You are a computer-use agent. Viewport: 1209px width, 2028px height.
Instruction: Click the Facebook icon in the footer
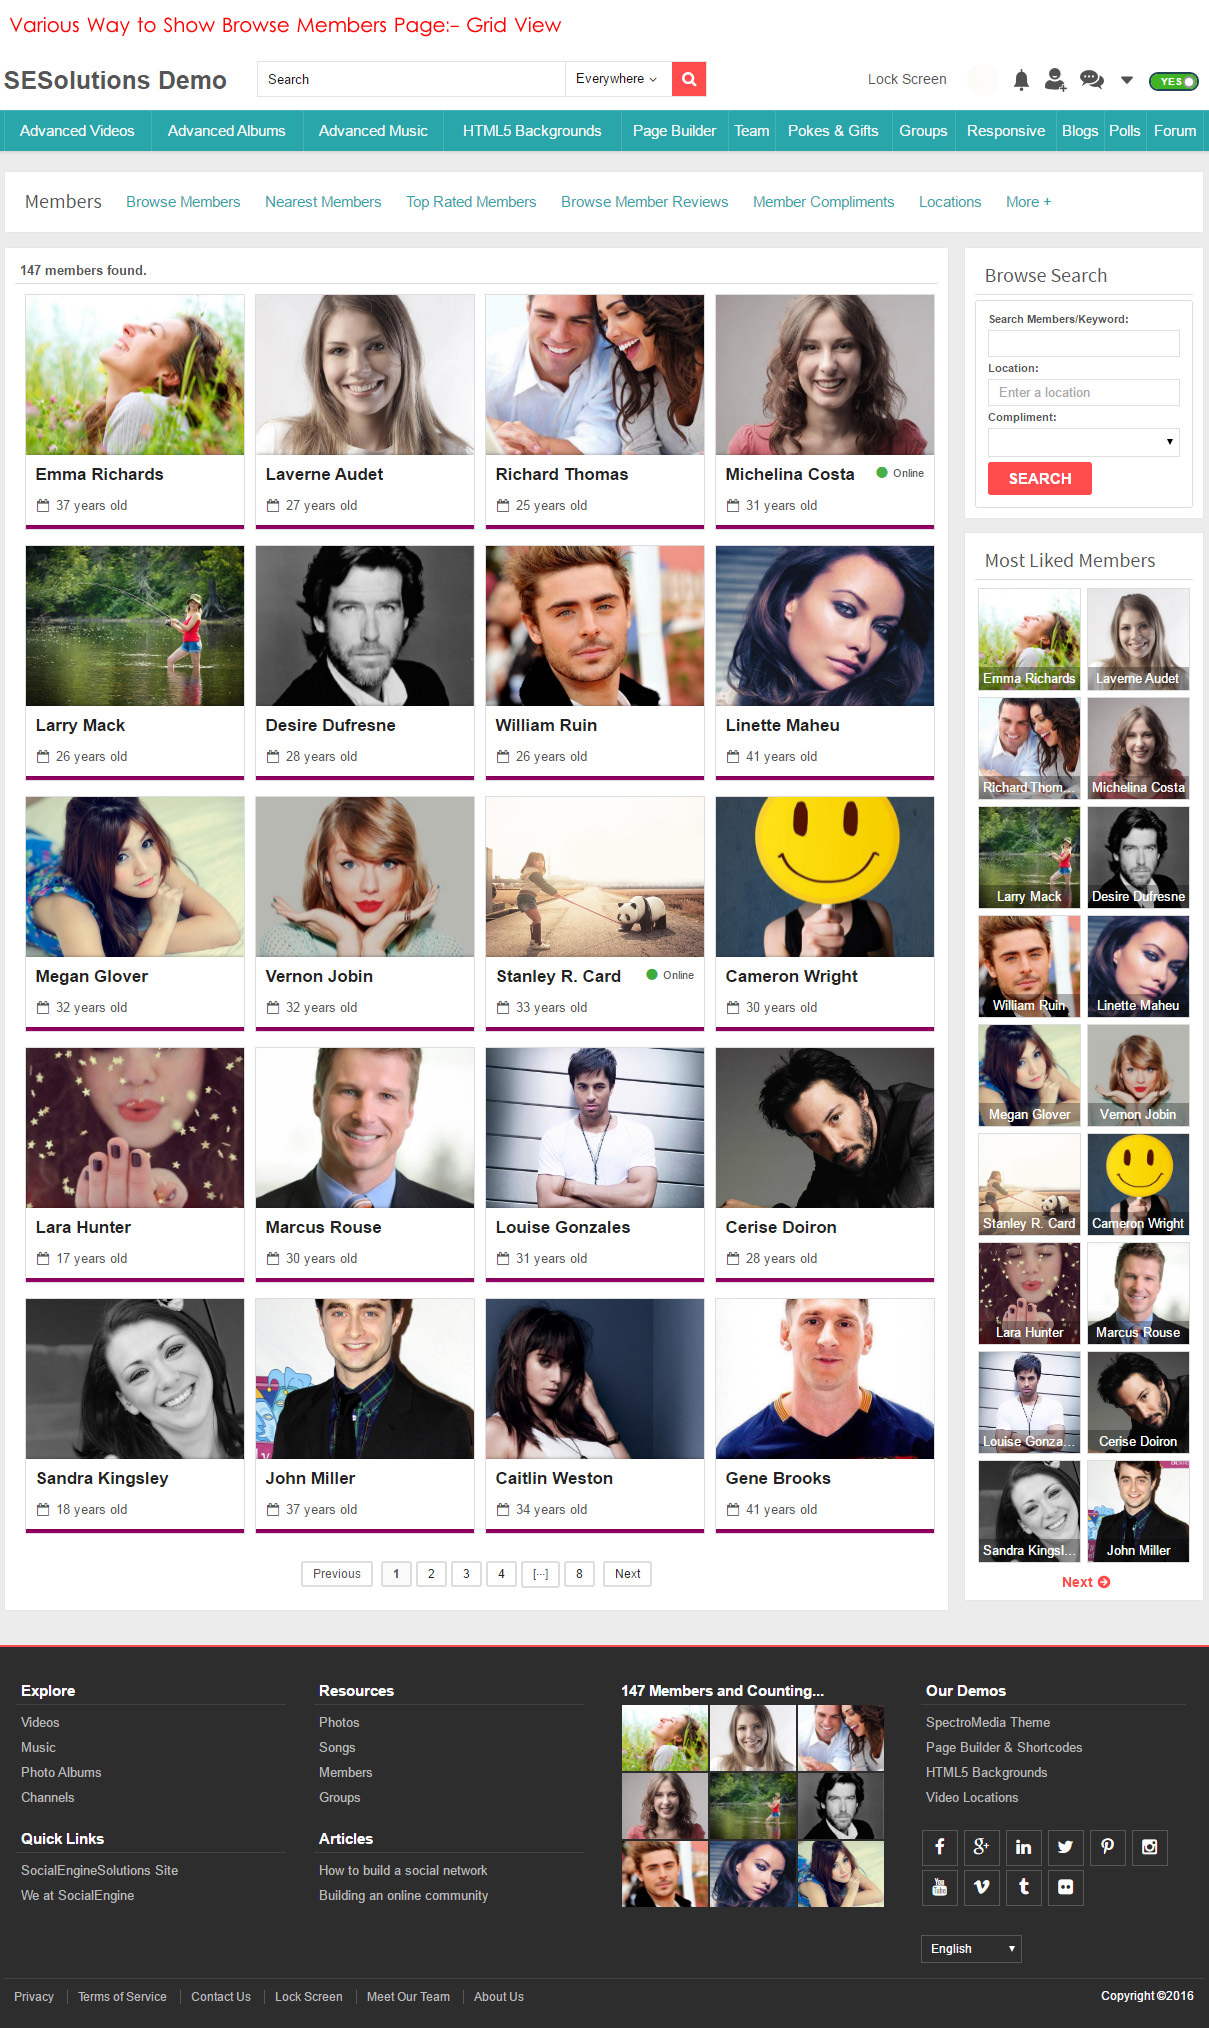click(x=939, y=1847)
